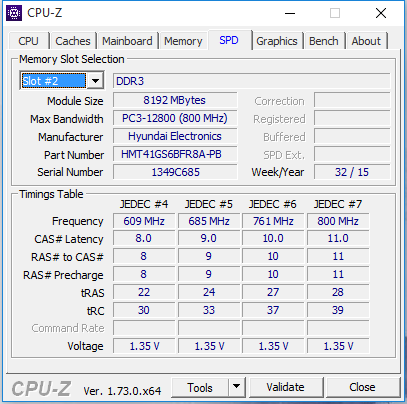Minimize the CPU-Z window
This screenshot has height=404, width=407.
290,13
